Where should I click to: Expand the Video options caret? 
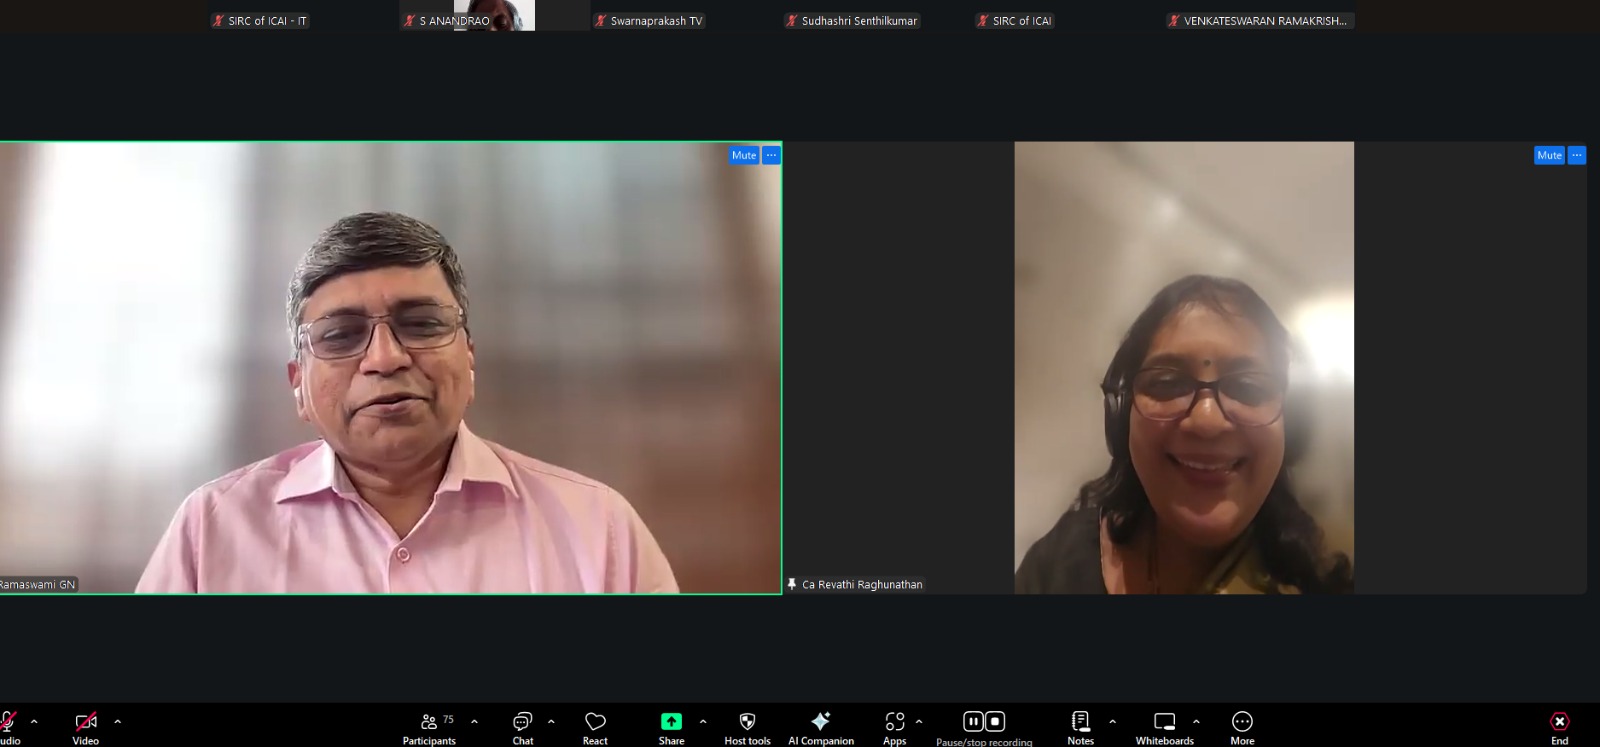117,721
